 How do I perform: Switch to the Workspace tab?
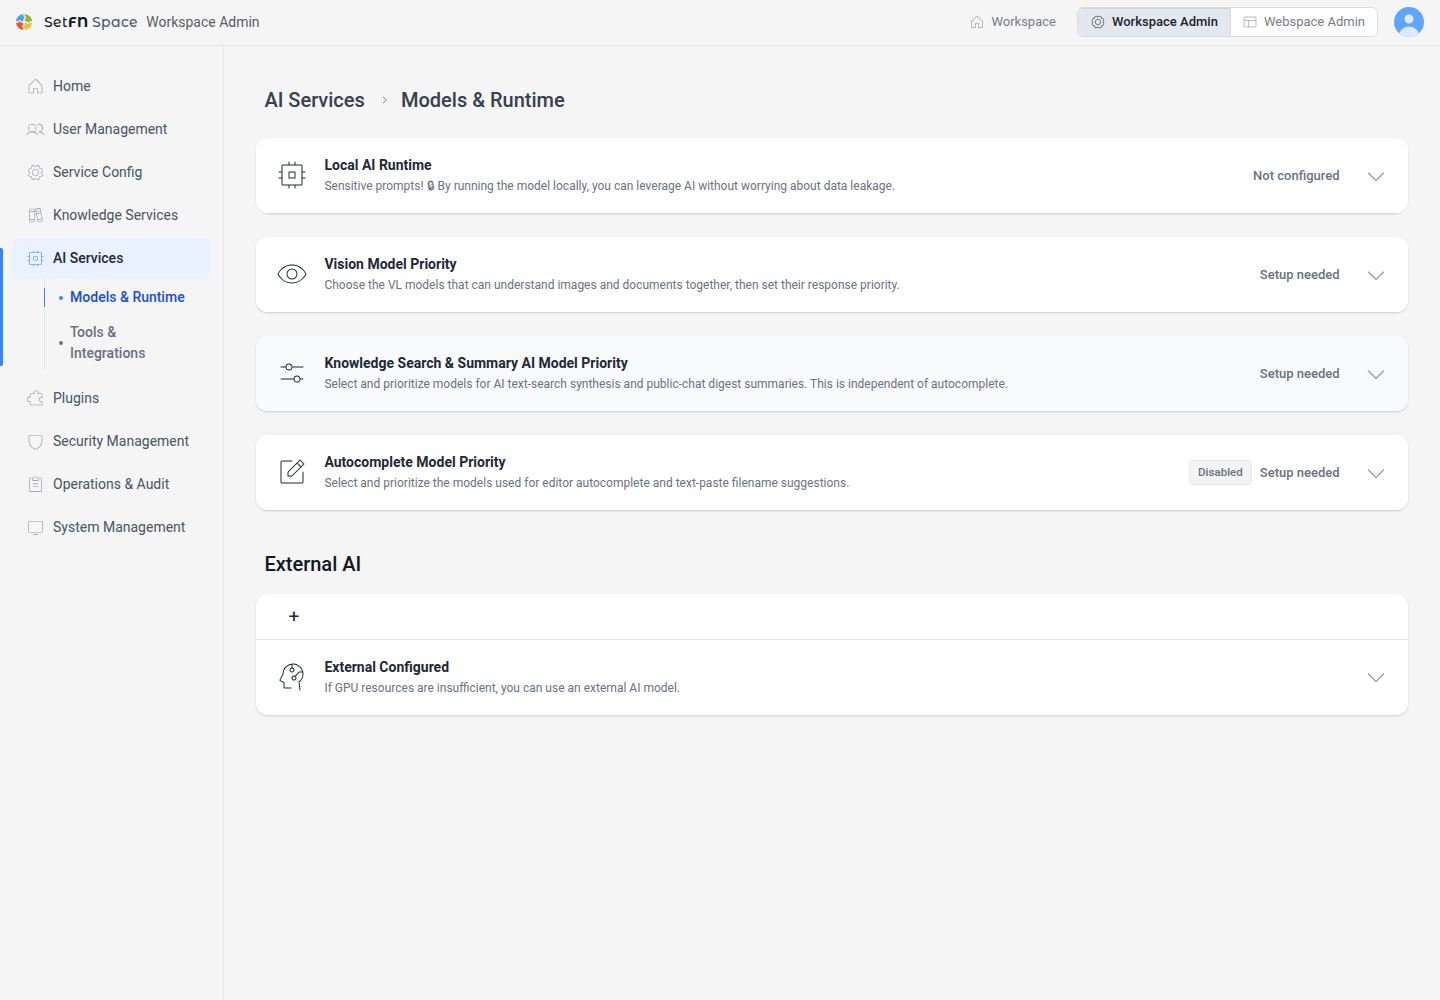click(1013, 22)
